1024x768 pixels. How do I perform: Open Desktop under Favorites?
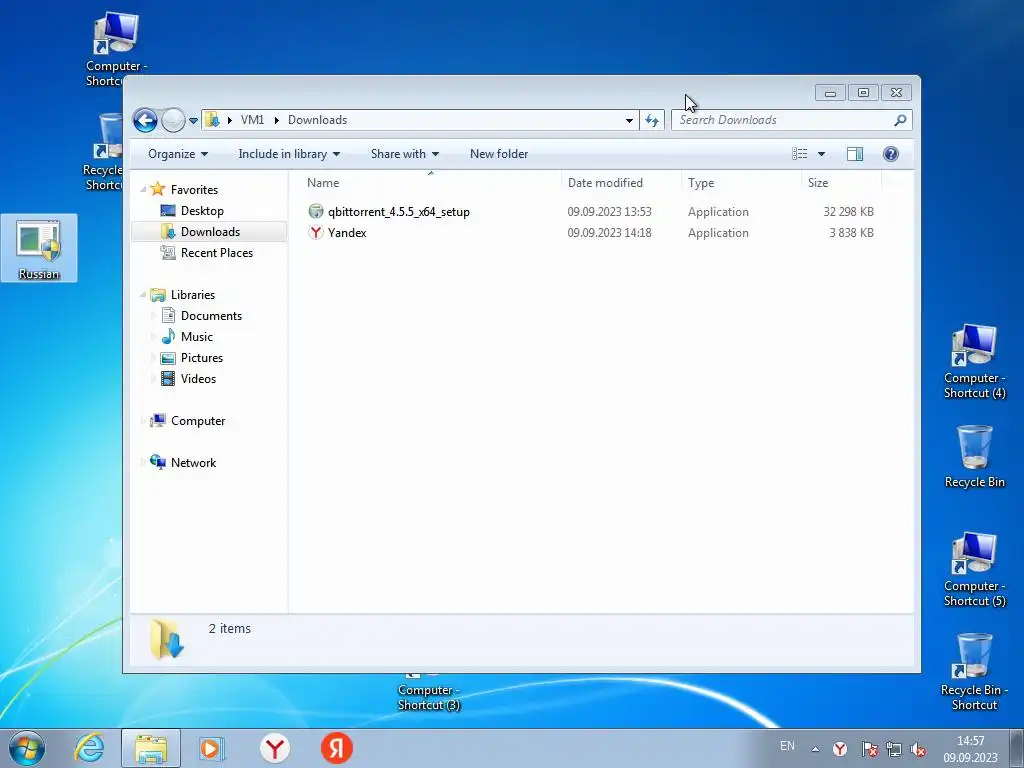[202, 211]
